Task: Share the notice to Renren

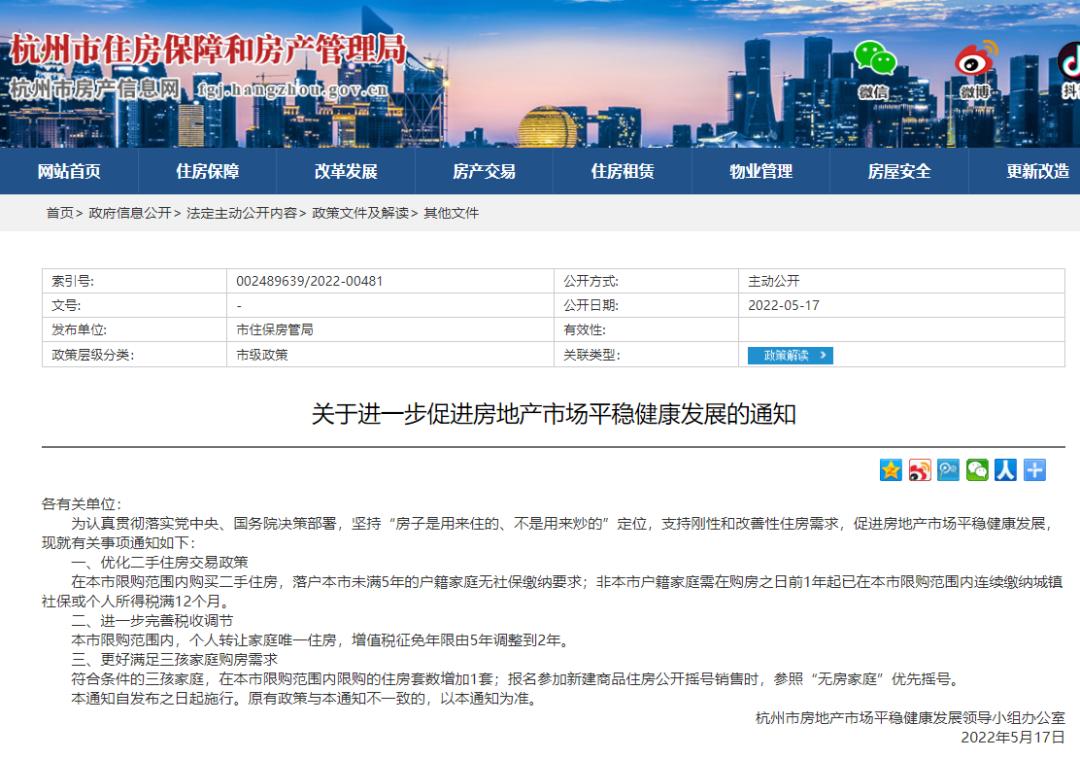Action: (x=1005, y=469)
